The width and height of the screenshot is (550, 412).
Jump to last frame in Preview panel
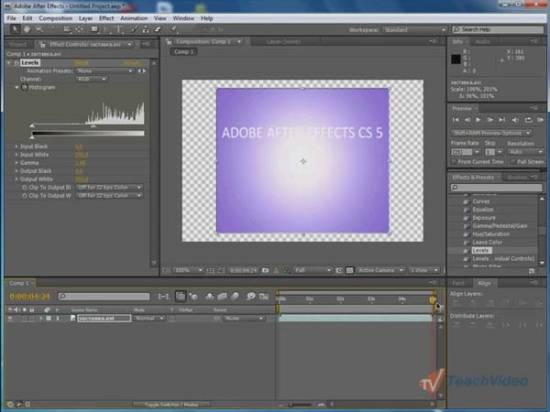(502, 120)
